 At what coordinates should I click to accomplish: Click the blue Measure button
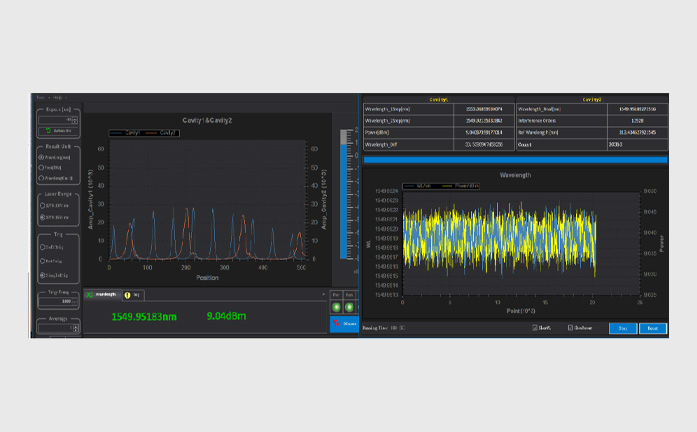(x=344, y=324)
